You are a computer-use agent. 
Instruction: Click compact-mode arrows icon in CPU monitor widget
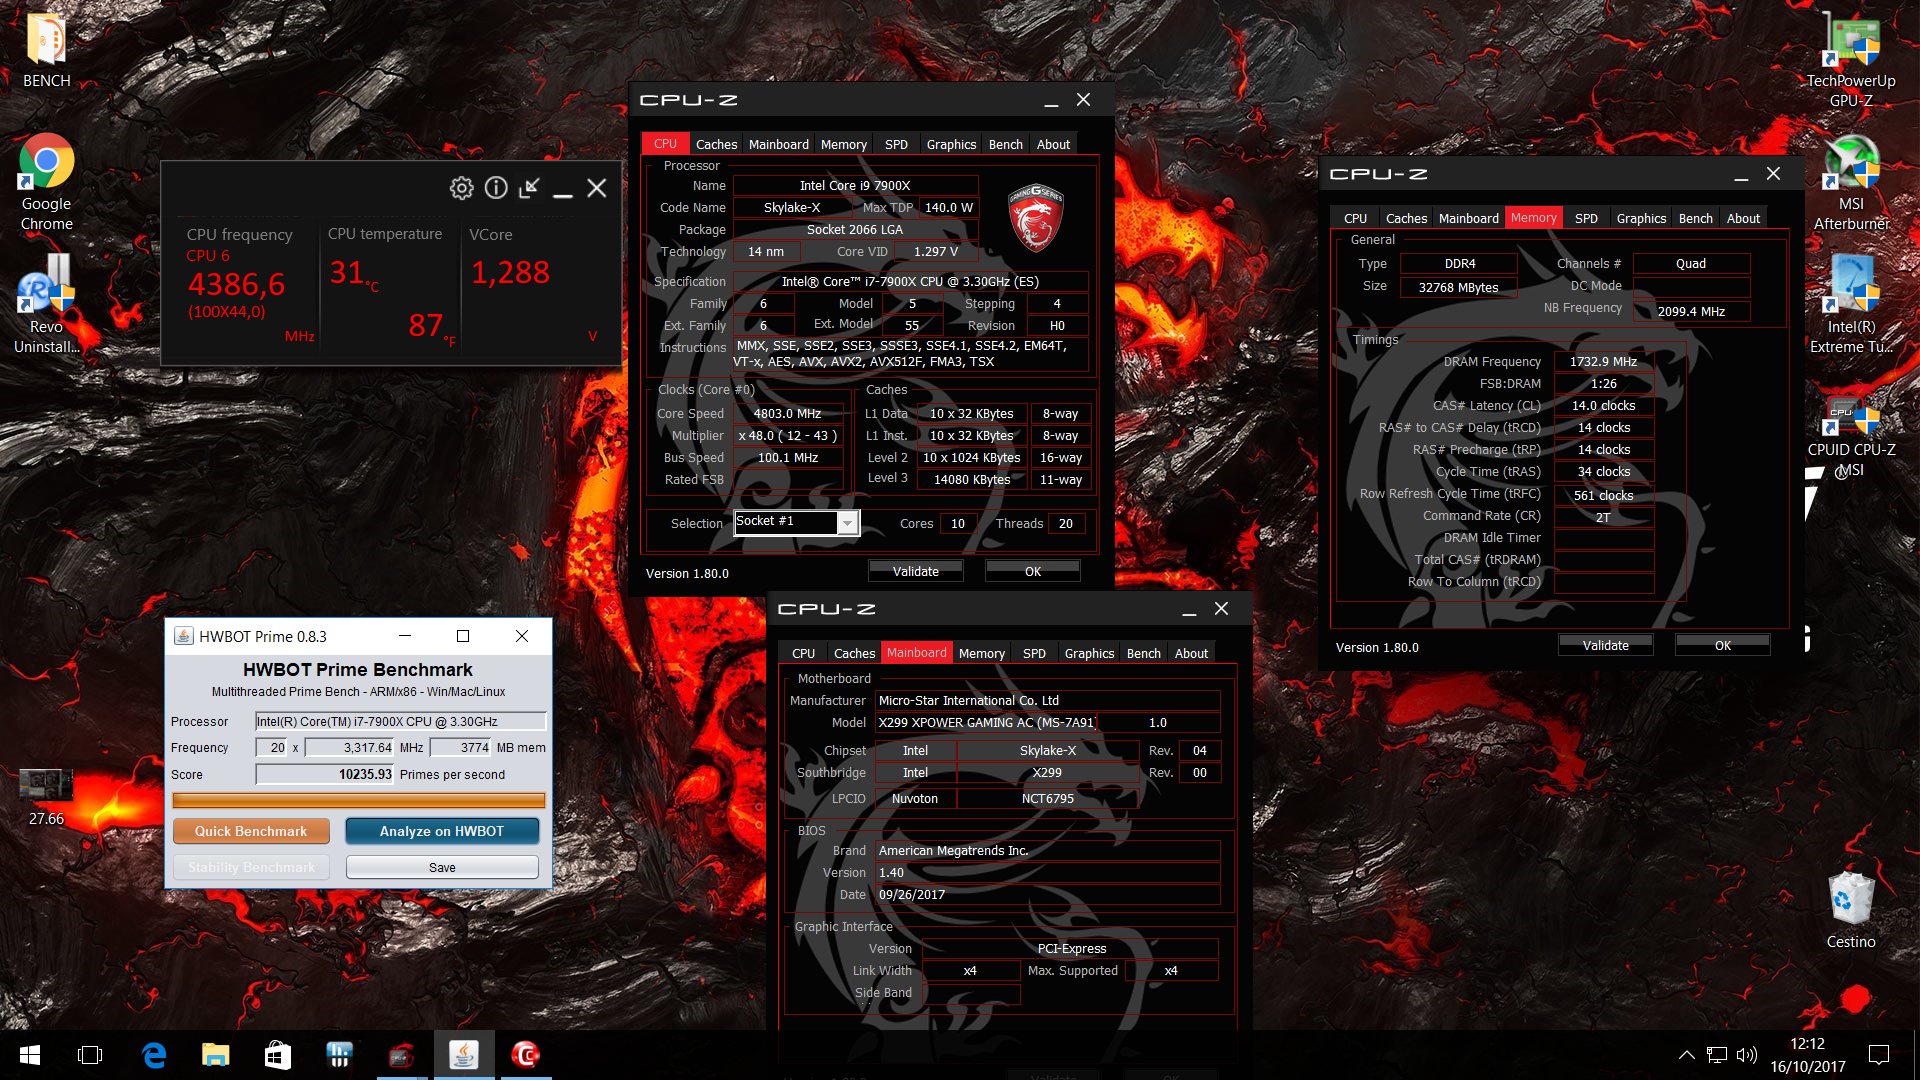pyautogui.click(x=530, y=188)
